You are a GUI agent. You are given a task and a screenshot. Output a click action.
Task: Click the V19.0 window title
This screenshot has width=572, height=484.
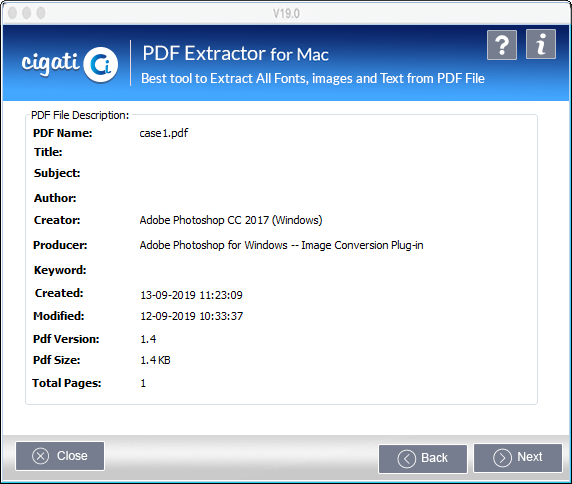pyautogui.click(x=286, y=13)
